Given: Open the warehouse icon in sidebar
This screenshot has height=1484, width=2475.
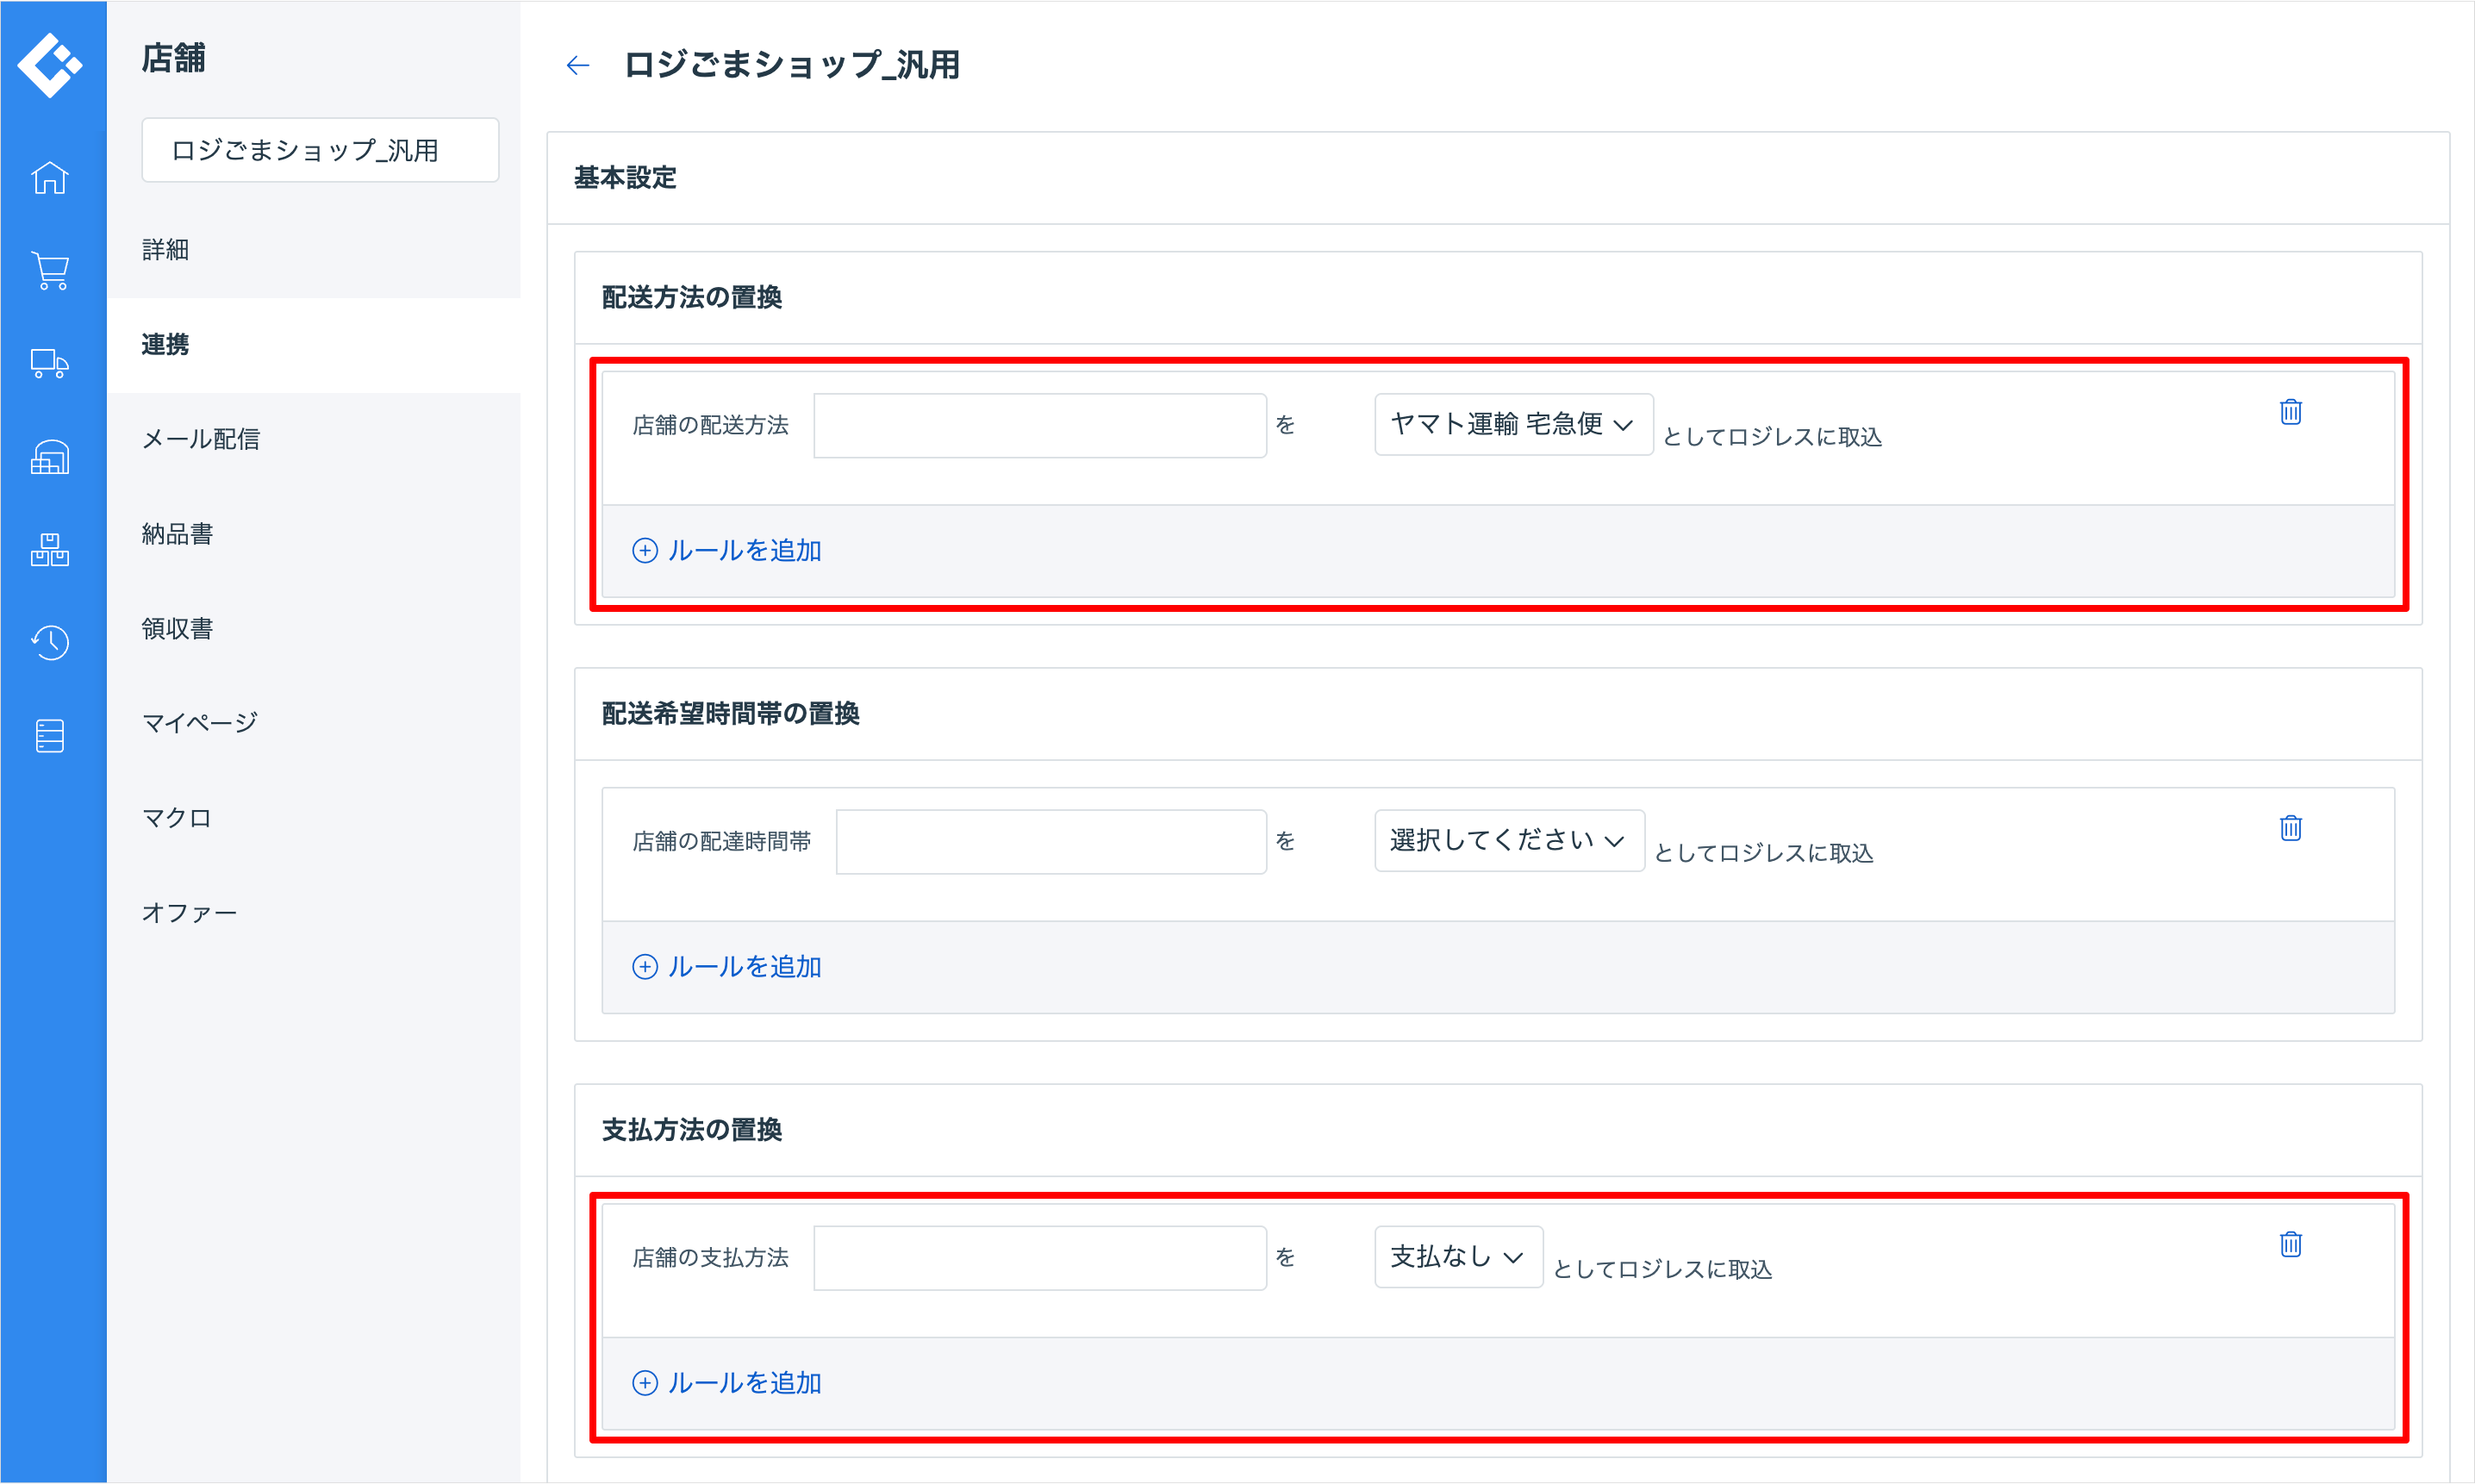Looking at the screenshot, I should [x=50, y=457].
